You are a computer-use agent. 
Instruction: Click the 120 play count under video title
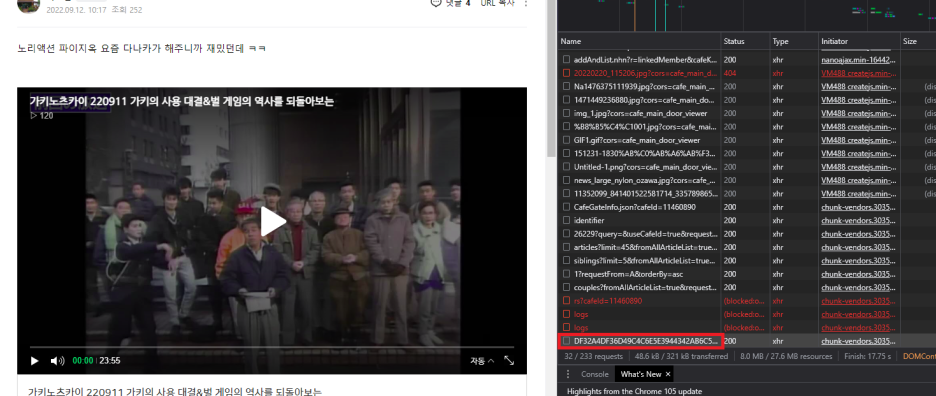[41, 116]
